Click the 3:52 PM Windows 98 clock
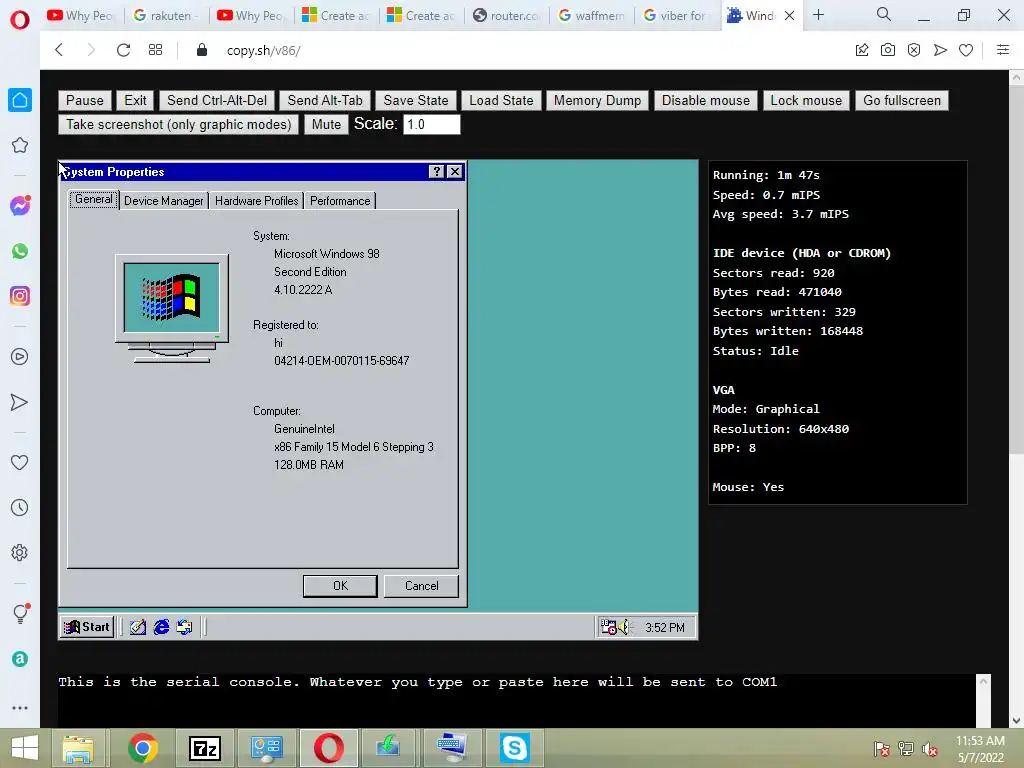This screenshot has width=1024, height=768. tap(665, 628)
